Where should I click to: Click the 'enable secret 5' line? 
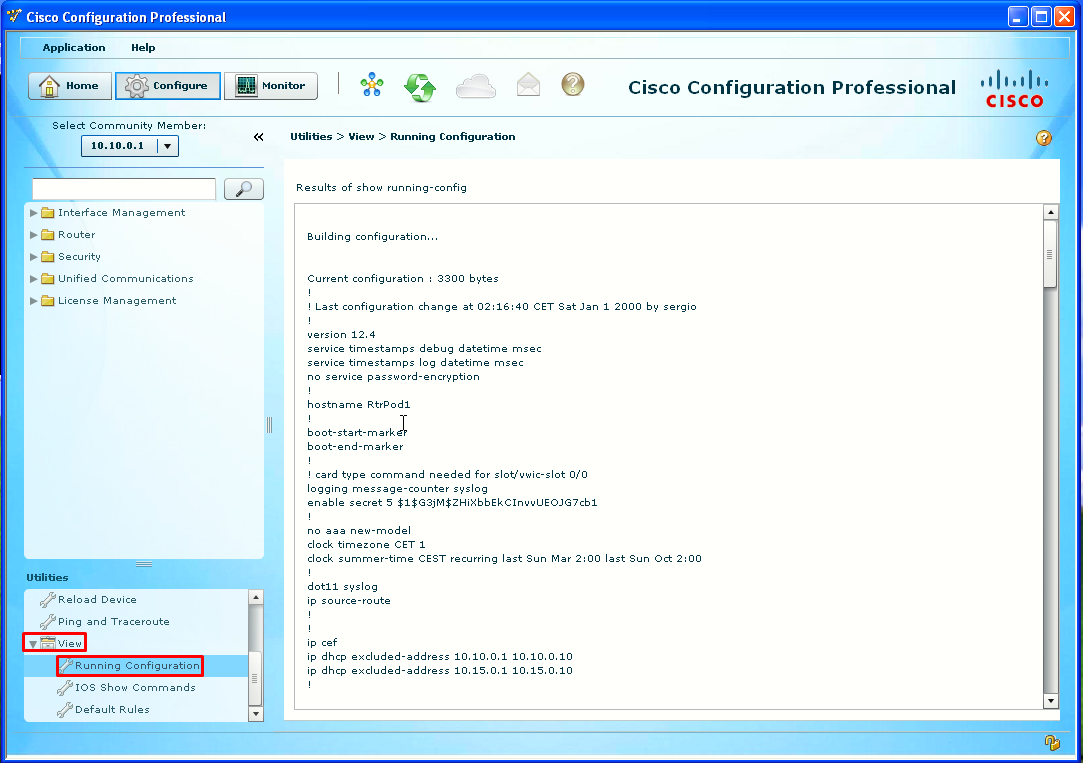[x=452, y=503]
